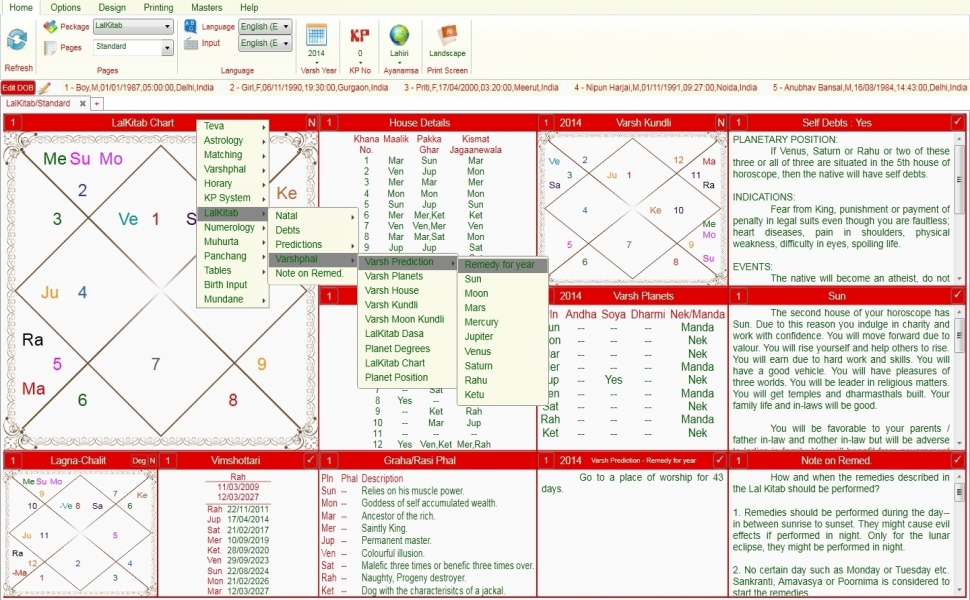970x600 pixels.
Task: Click the N button on Varsh Kundli panel
Action: [720, 122]
